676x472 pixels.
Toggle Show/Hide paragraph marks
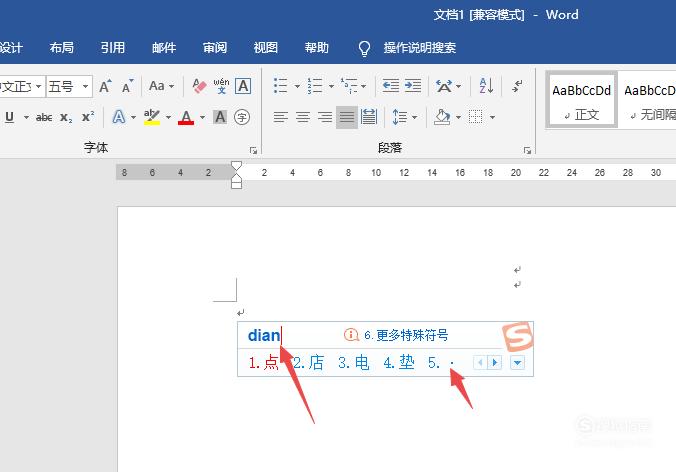click(517, 86)
